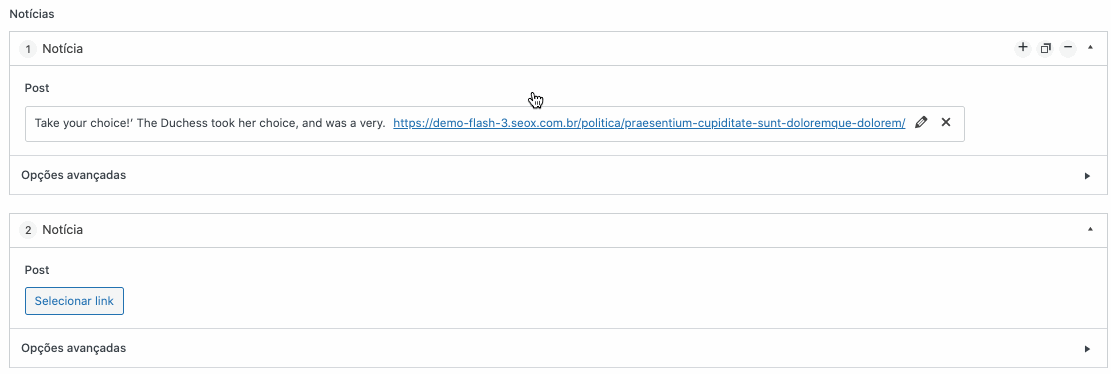Duplicate the first Notícia row

tap(1045, 49)
